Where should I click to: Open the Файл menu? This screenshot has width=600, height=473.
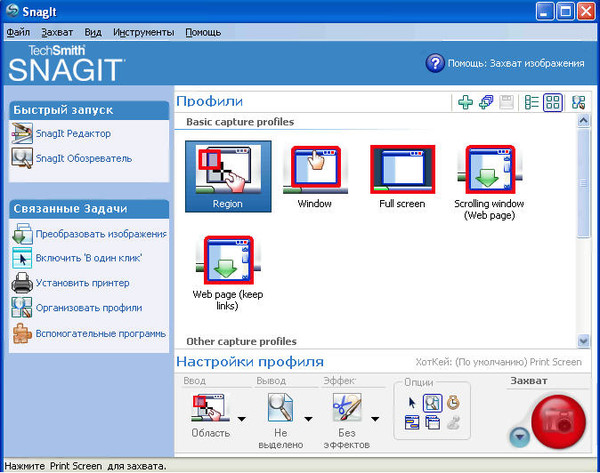[18, 33]
